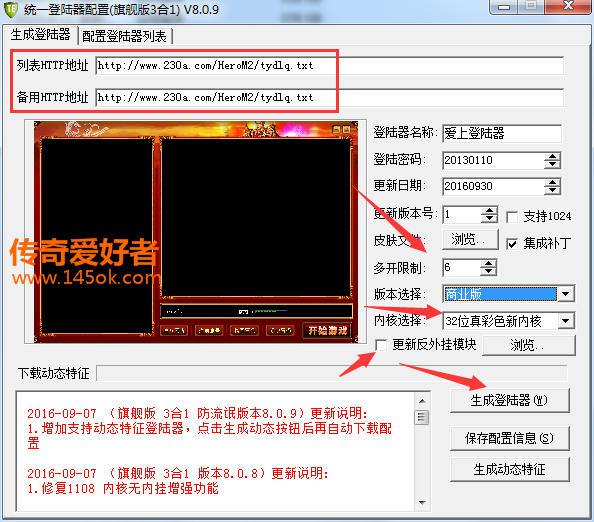Click 生成动态特征 button
Screen dimensions: 594x522
510,469
